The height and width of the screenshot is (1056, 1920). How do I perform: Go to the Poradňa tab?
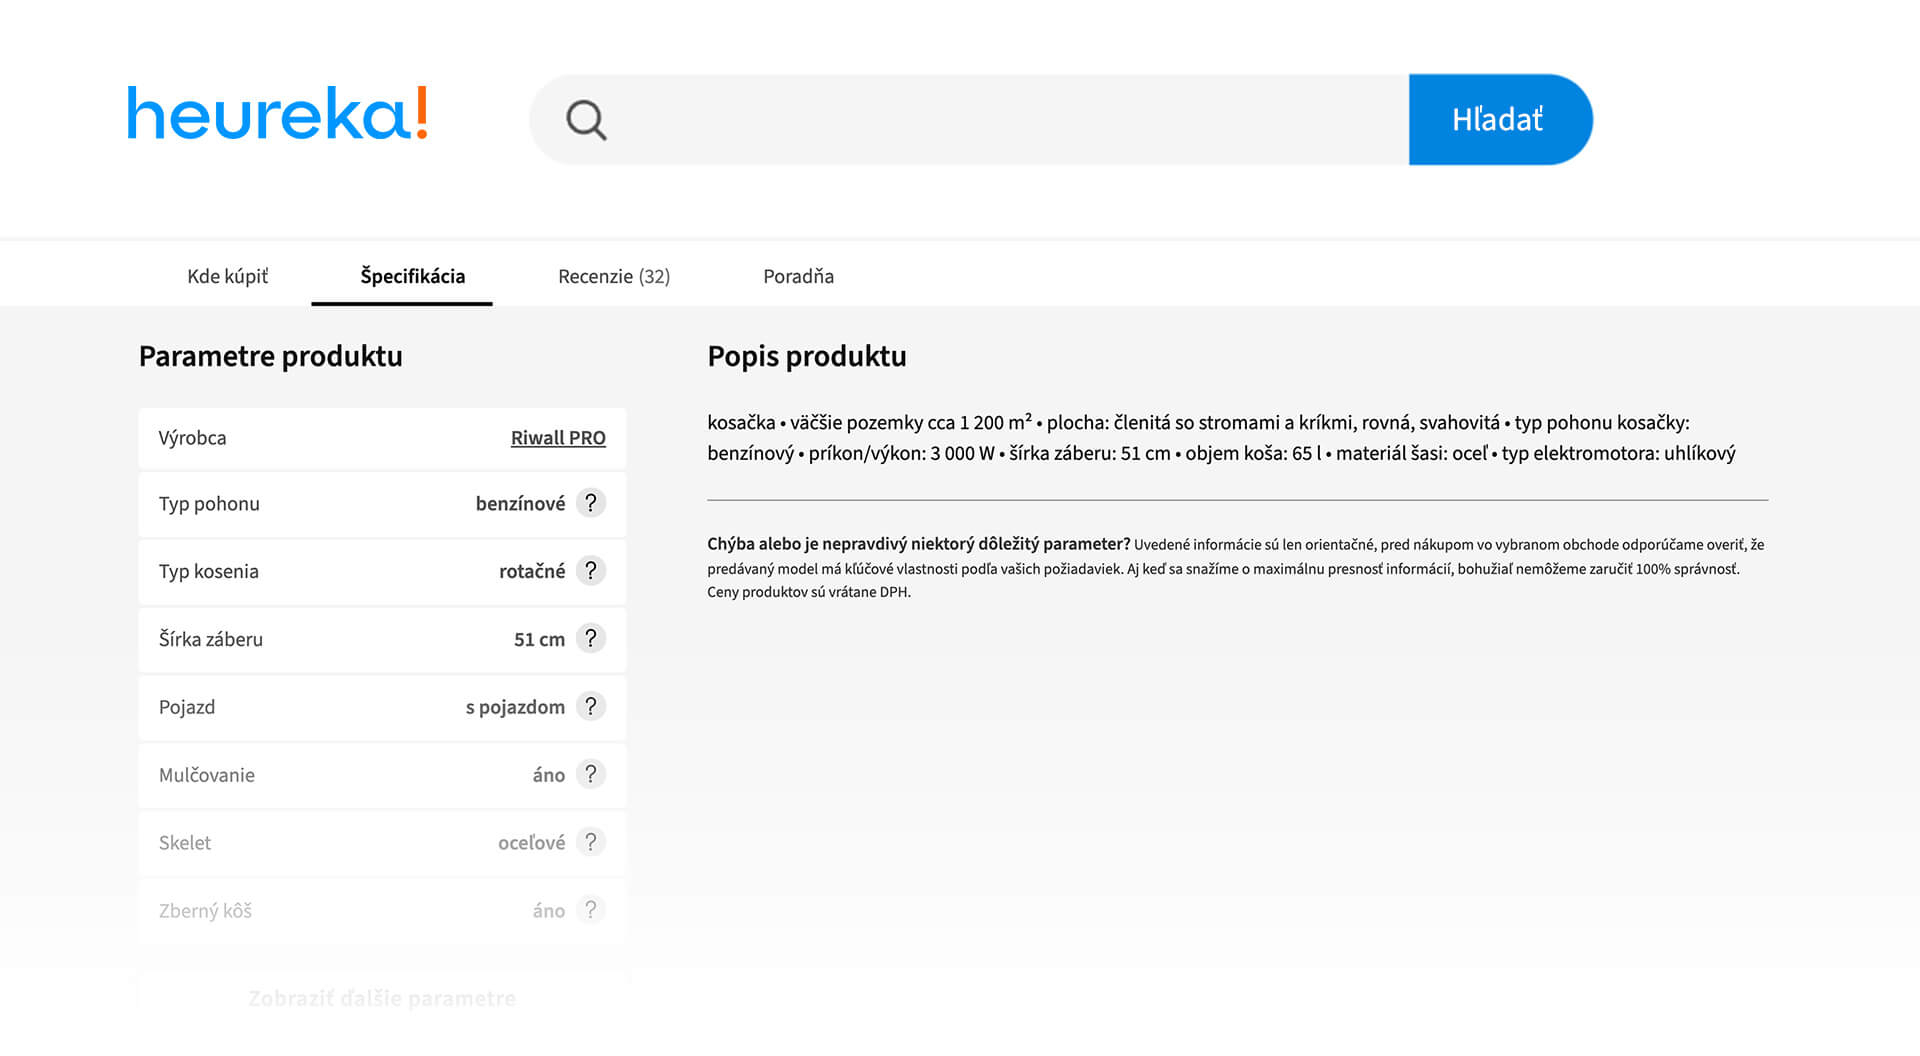(x=798, y=276)
